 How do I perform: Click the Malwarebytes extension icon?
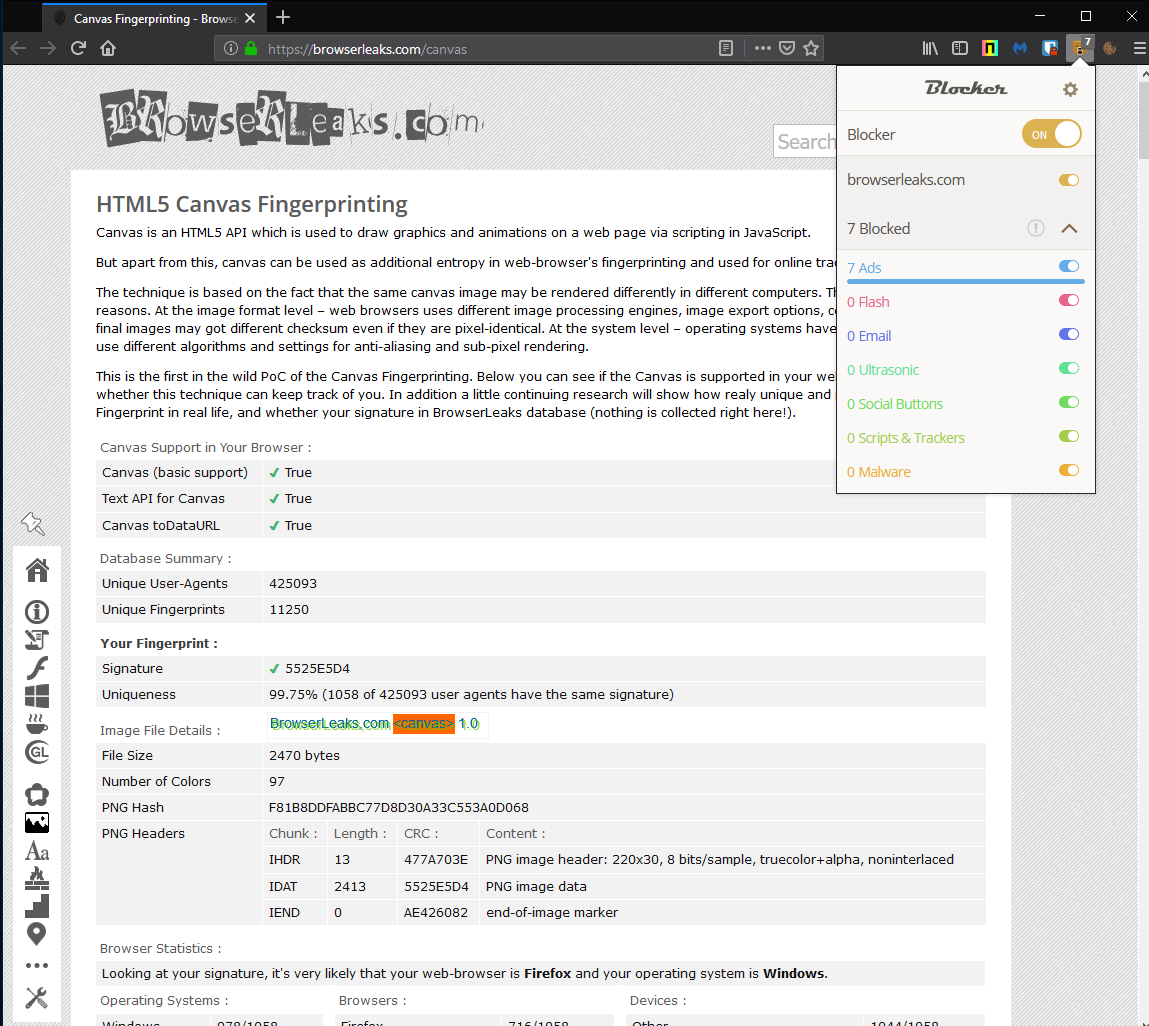pos(1020,48)
